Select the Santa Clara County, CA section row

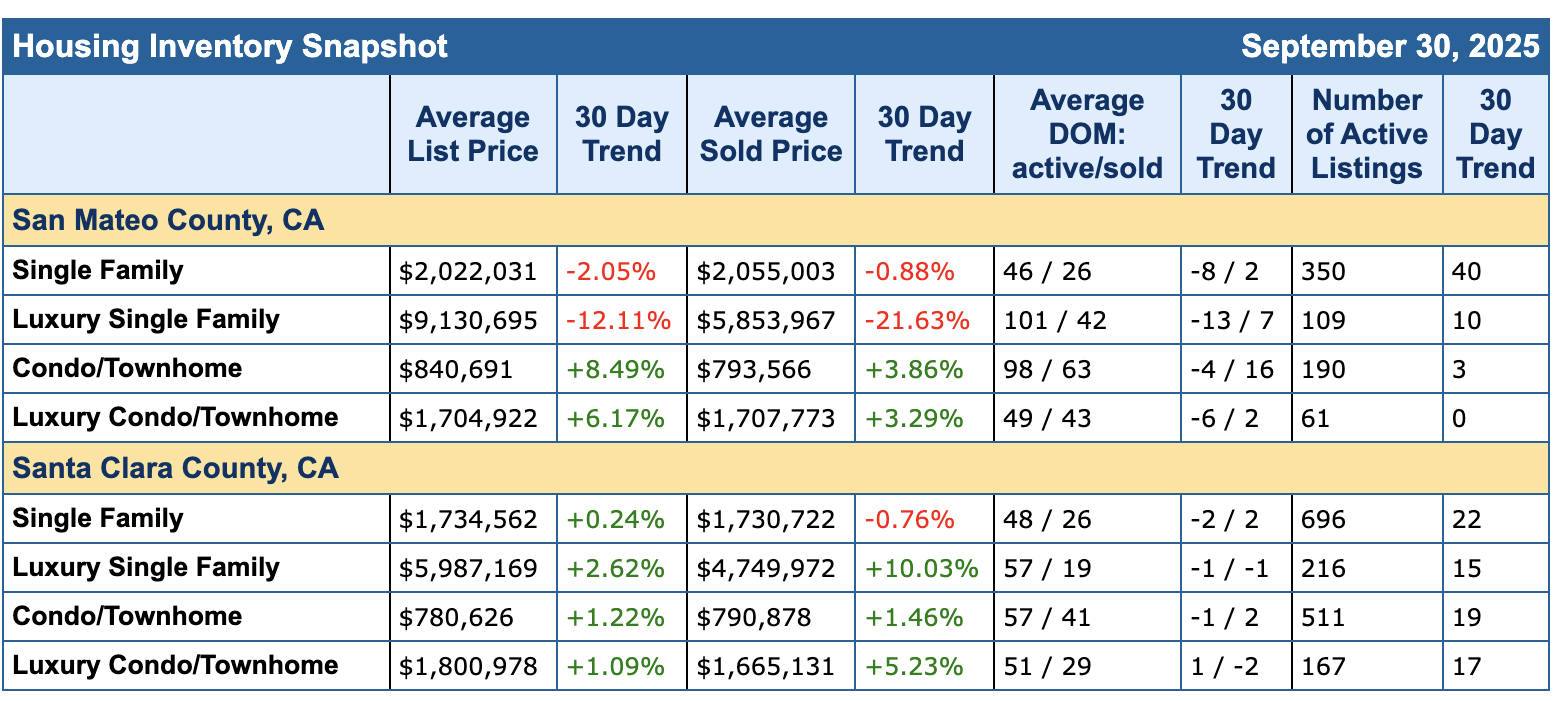(176, 468)
